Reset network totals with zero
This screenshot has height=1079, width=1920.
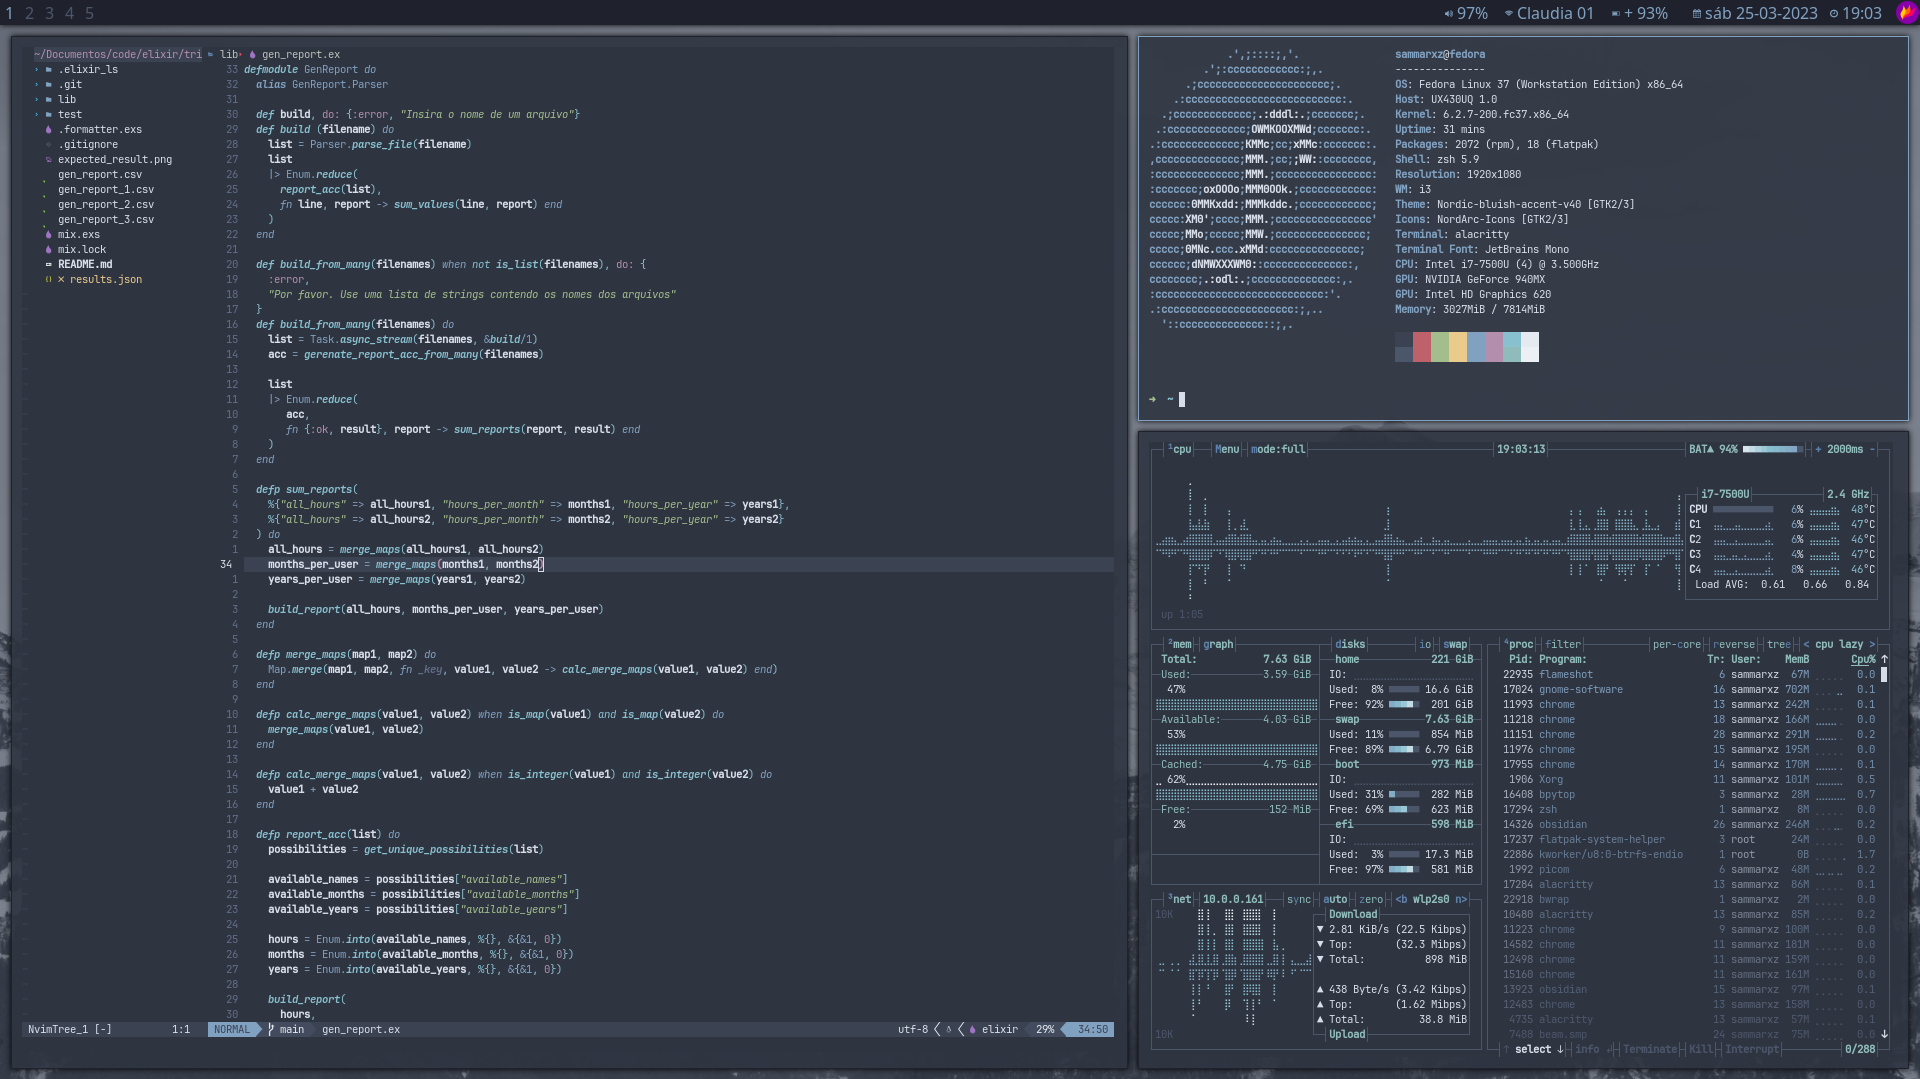click(1371, 900)
